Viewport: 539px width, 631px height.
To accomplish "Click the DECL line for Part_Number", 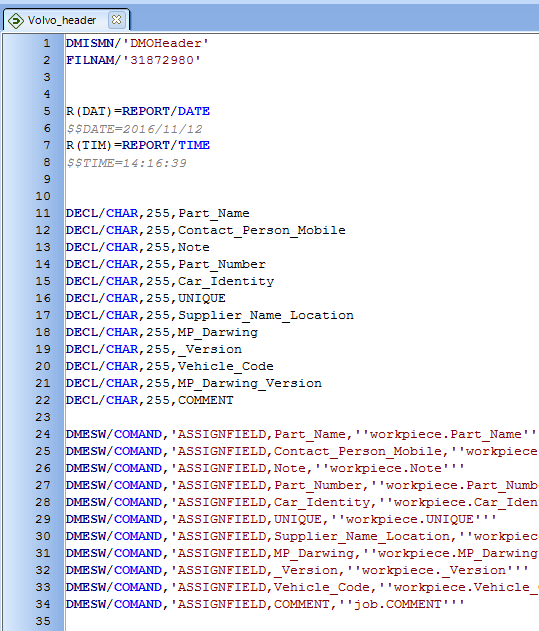I will click(x=166, y=264).
